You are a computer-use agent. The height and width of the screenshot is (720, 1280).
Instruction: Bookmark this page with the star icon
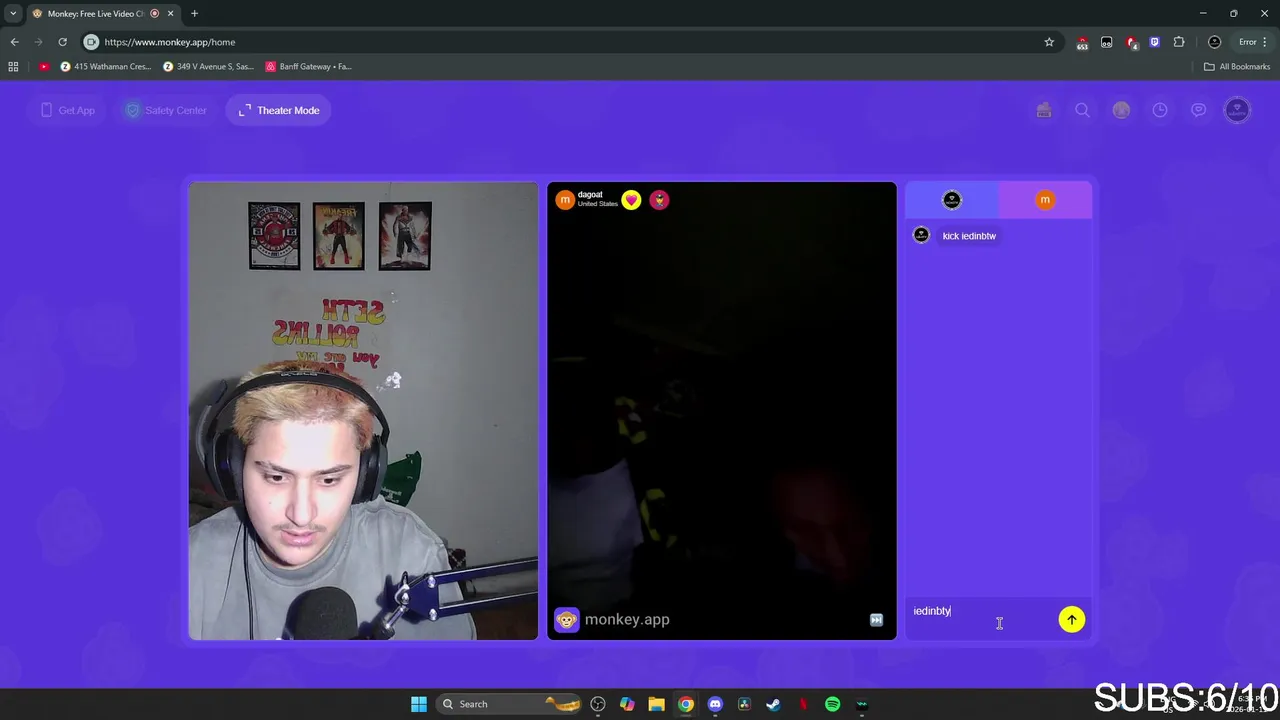click(1049, 42)
